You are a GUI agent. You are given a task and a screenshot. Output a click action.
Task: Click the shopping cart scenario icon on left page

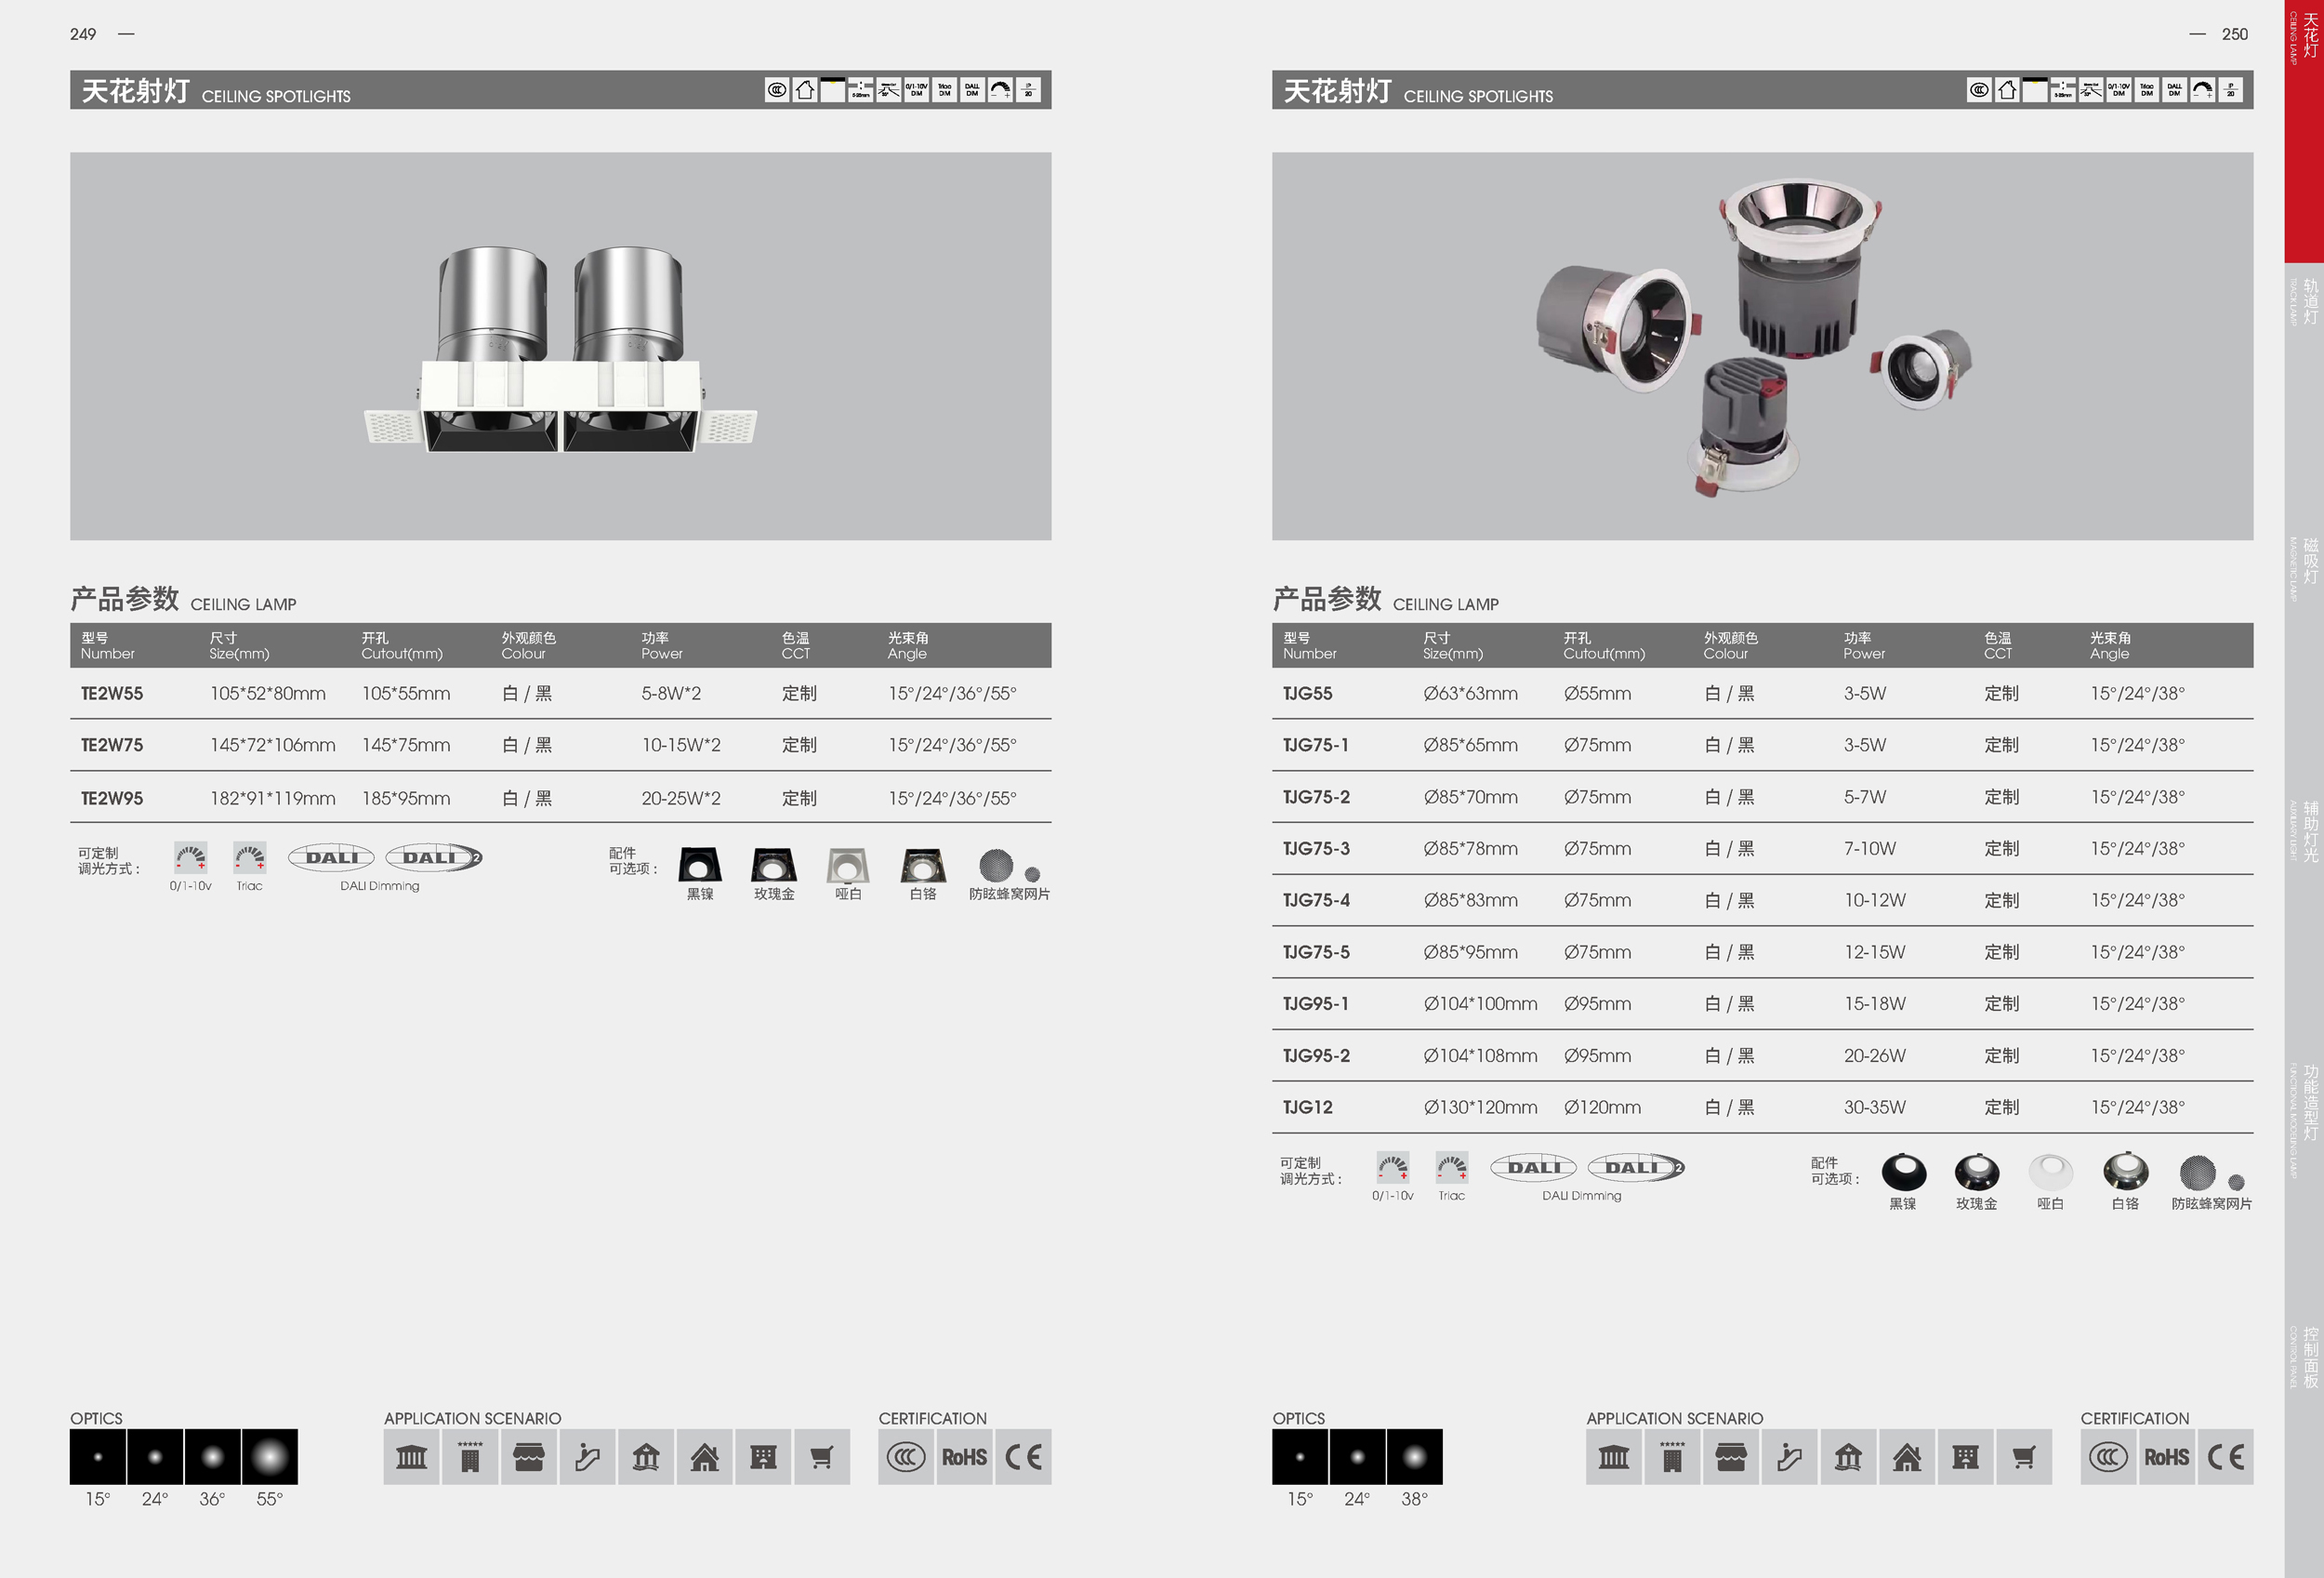point(821,1457)
